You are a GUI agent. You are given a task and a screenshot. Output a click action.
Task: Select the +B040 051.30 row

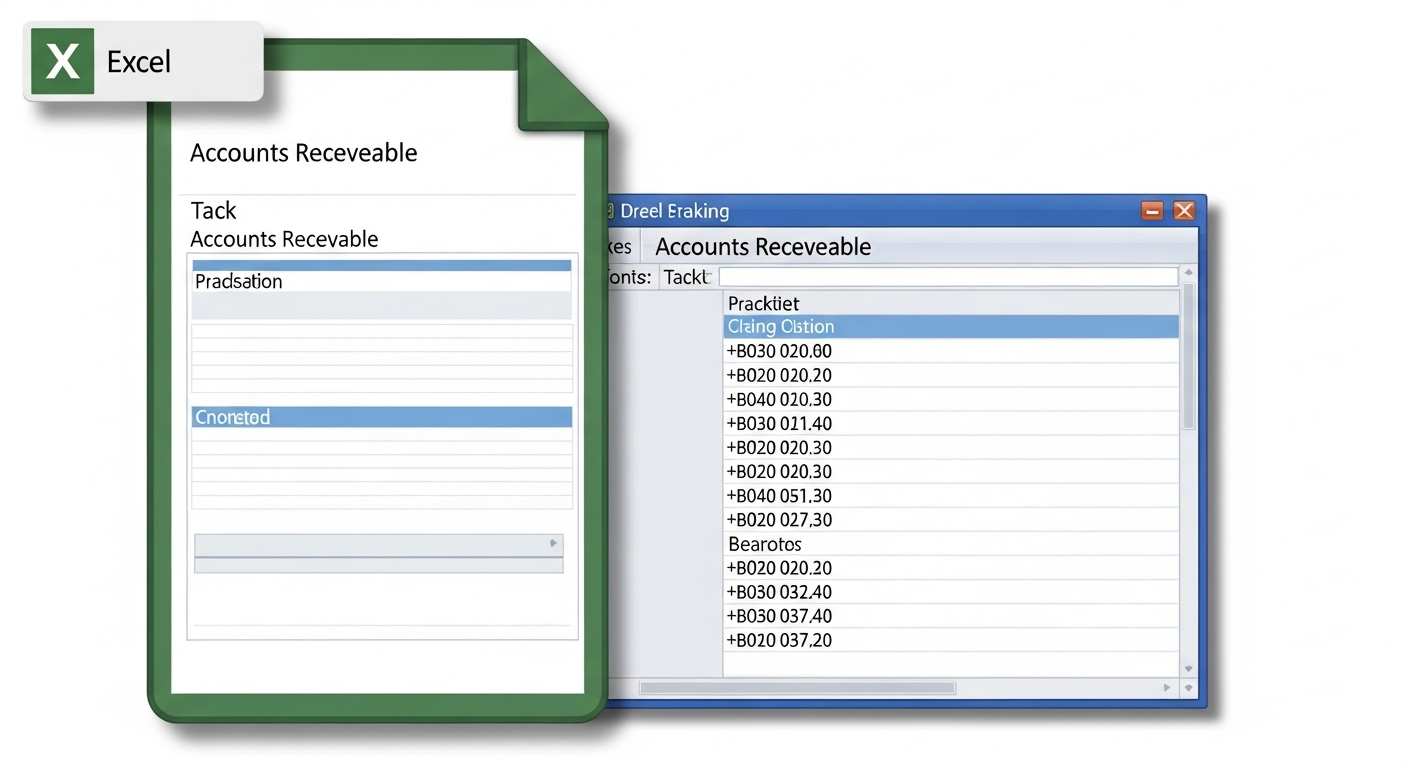click(951, 495)
